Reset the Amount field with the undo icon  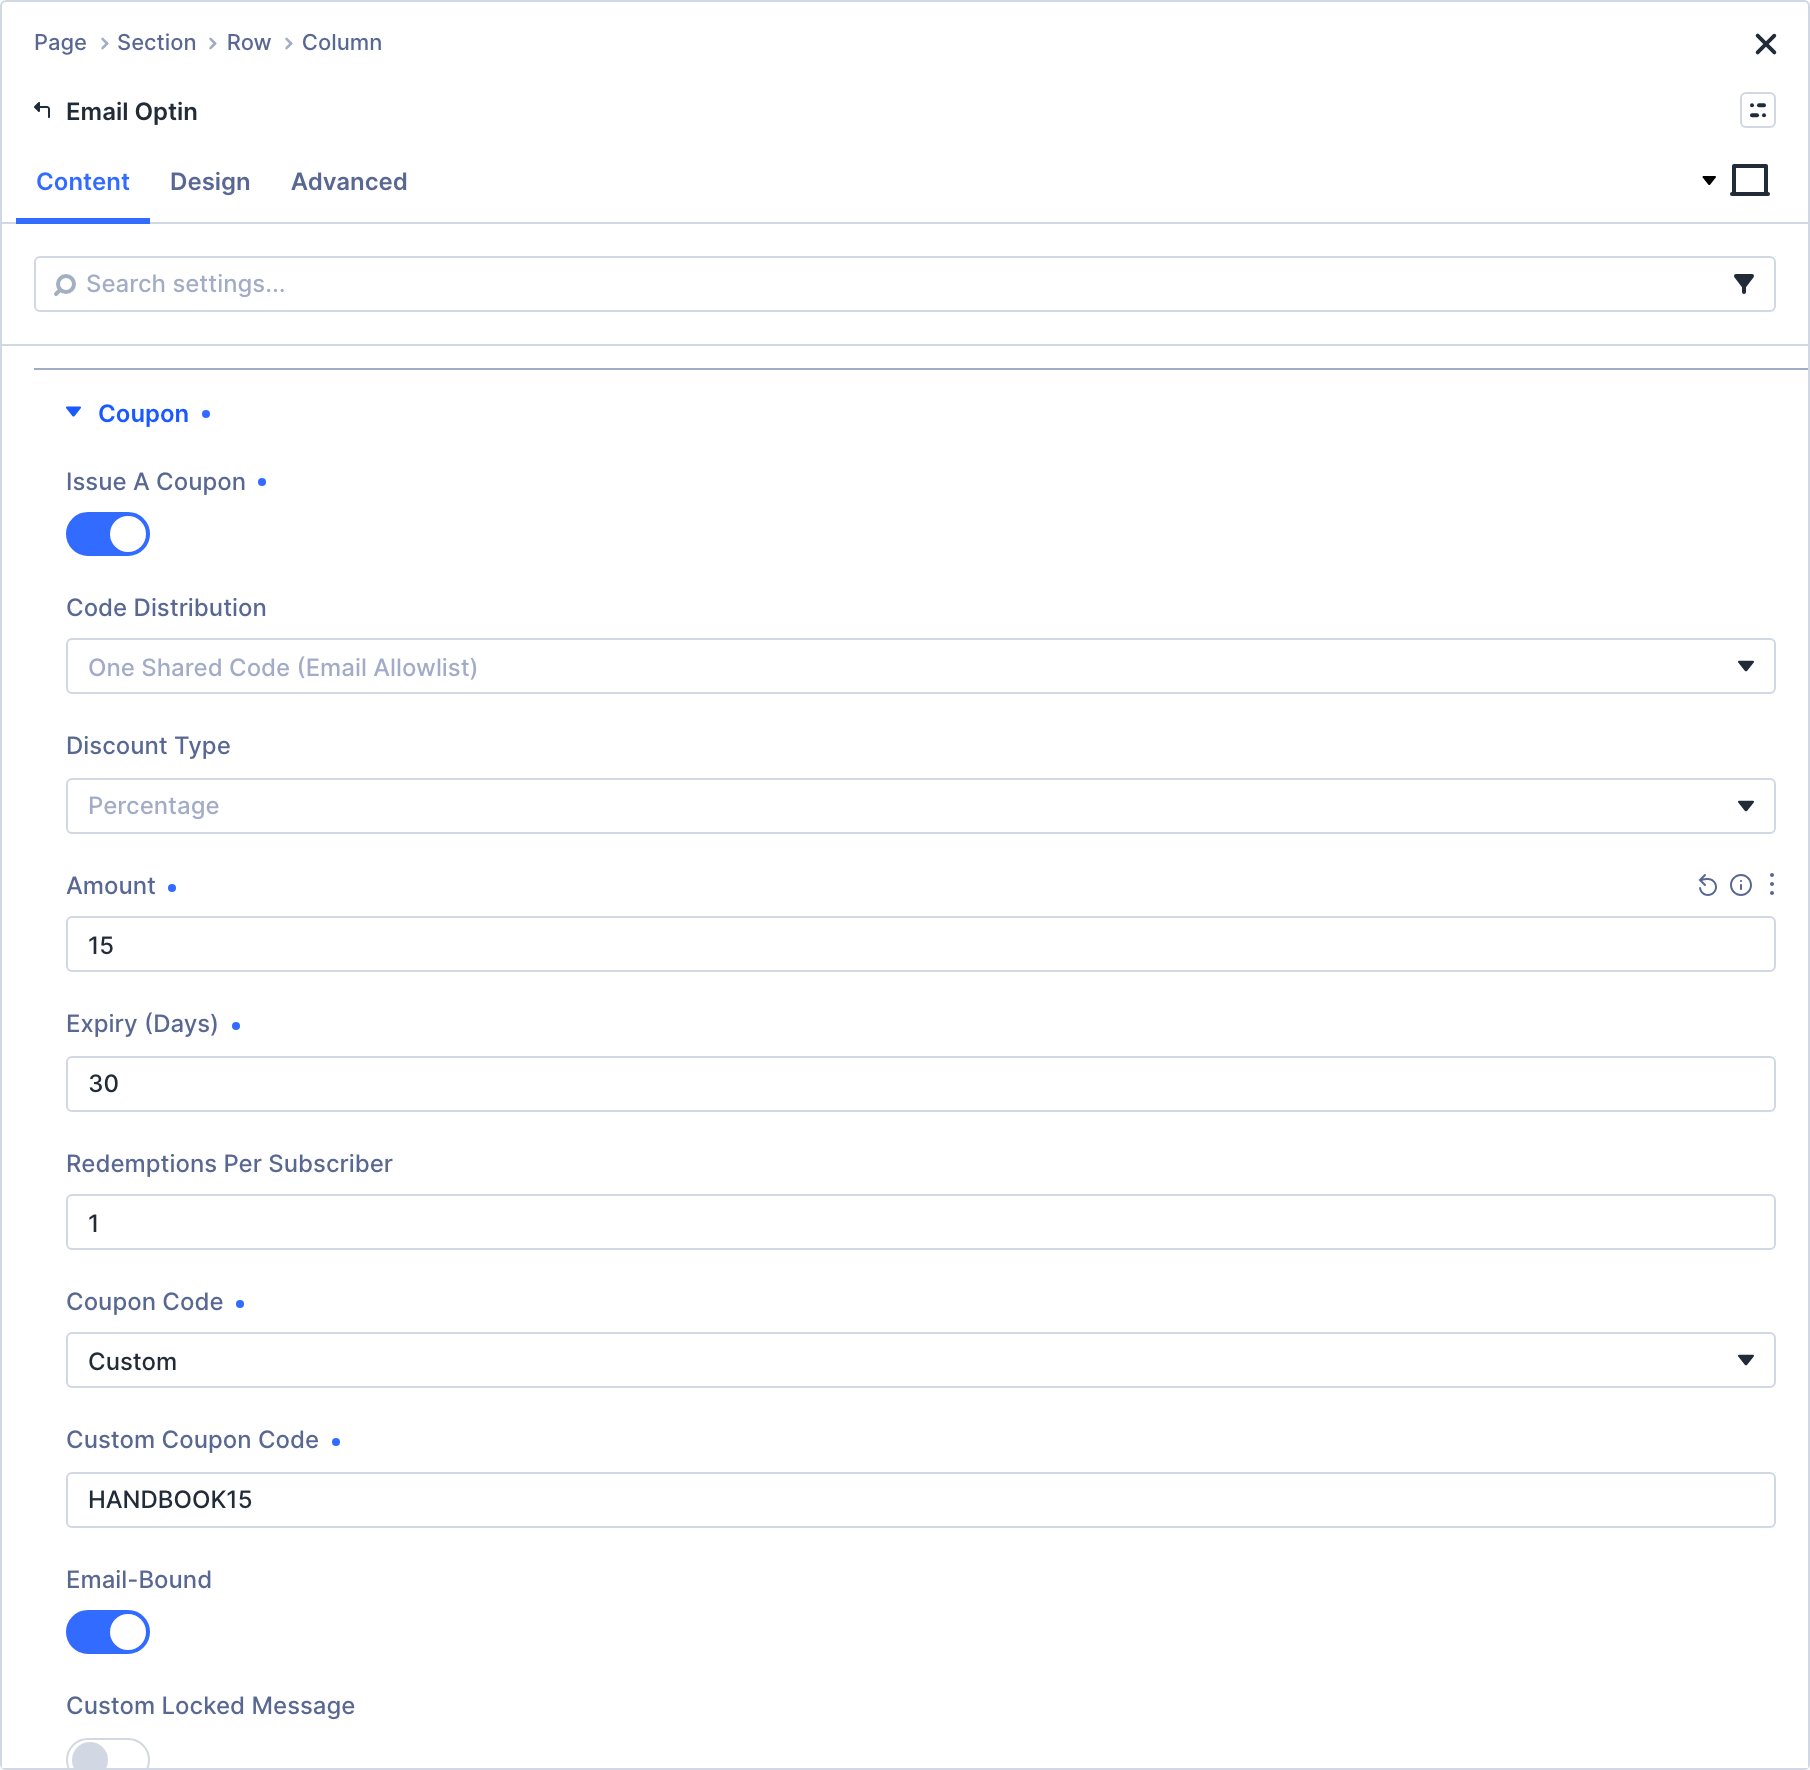[x=1707, y=885]
